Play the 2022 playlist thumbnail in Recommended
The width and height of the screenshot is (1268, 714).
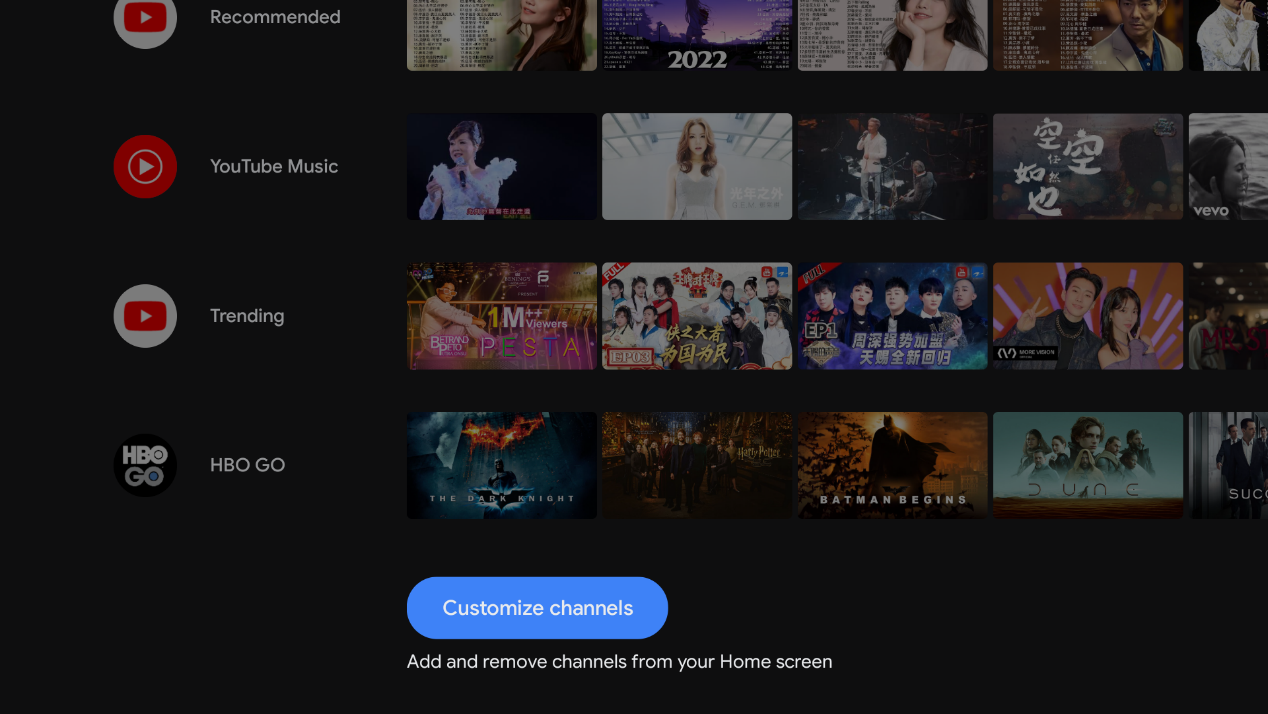coord(697,35)
